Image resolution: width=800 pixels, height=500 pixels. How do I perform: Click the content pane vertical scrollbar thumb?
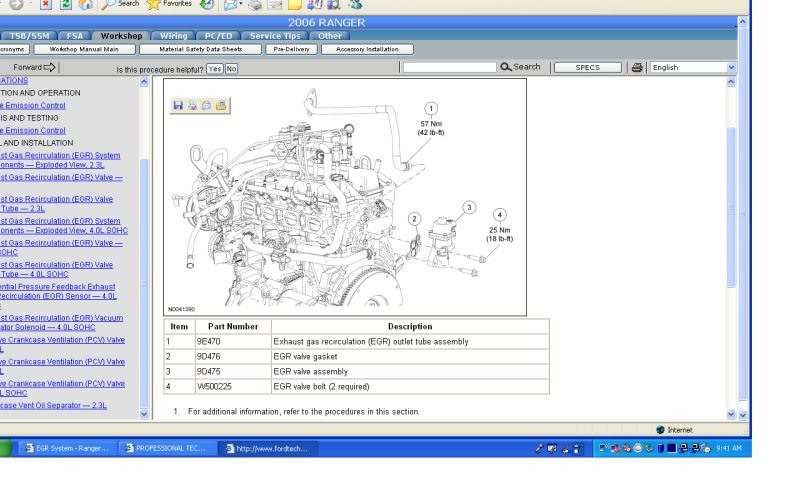pos(731,207)
